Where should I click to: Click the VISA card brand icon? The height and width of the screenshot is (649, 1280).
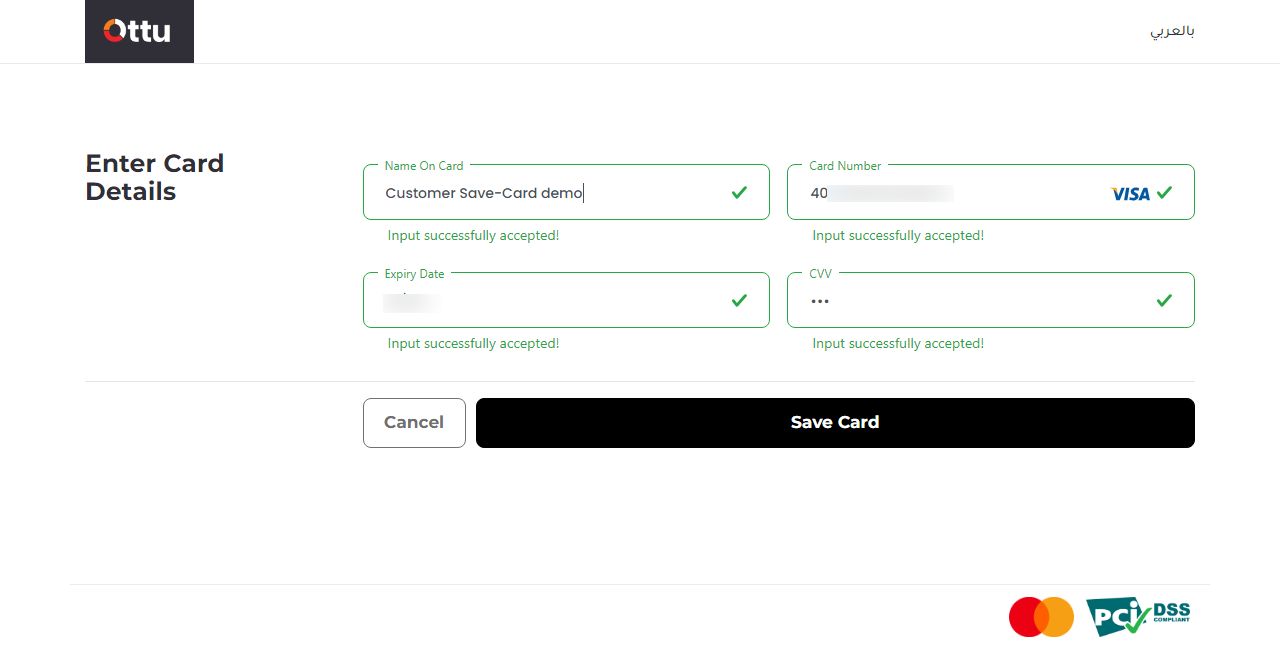(1130, 193)
